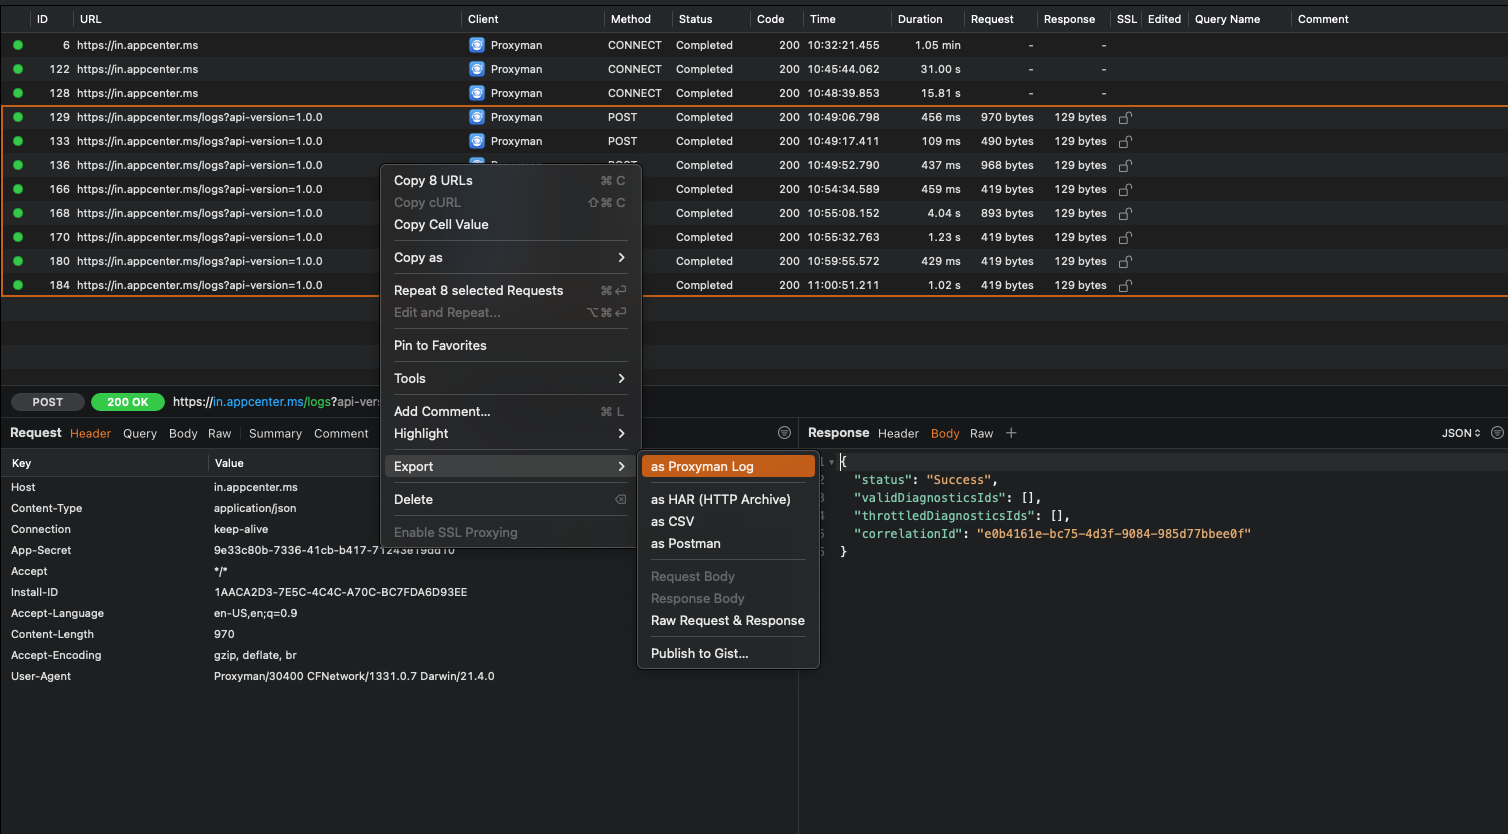Click the Proxyman client icon in row 128
The image size is (1508, 834).
pyautogui.click(x=477, y=93)
